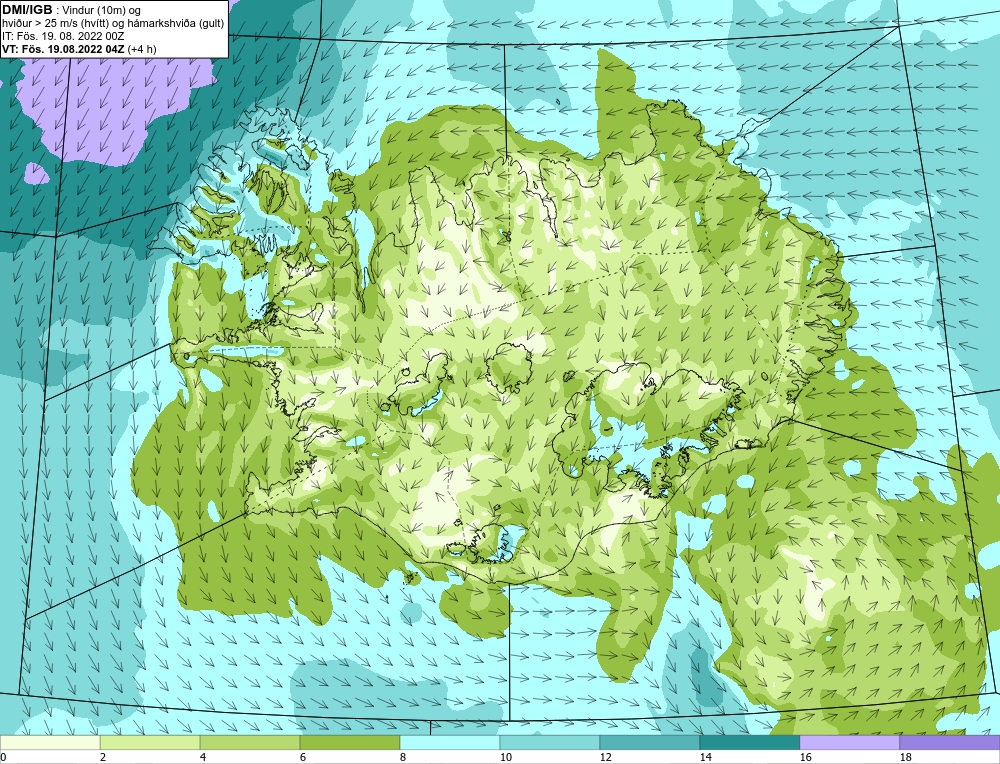Click the 12–14 m/s teal legend swatch
Viewport: 1000px width, 764px height.
click(x=650, y=743)
